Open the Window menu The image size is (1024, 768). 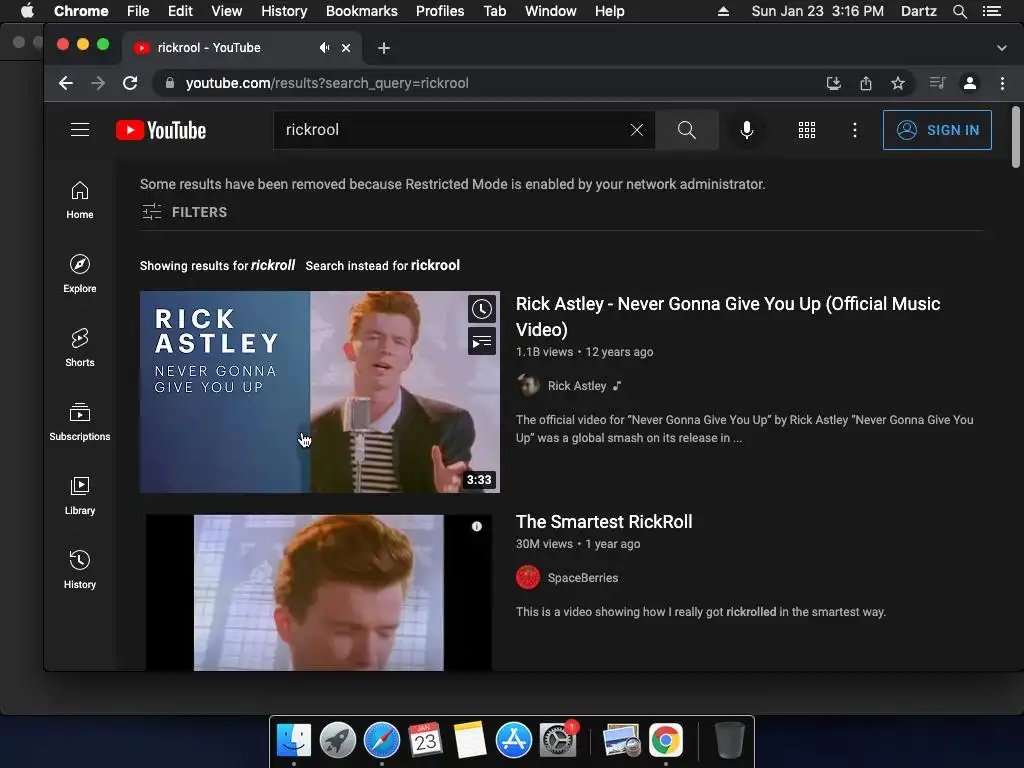pyautogui.click(x=551, y=11)
